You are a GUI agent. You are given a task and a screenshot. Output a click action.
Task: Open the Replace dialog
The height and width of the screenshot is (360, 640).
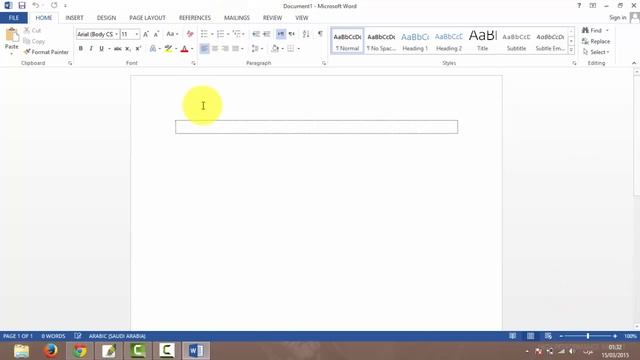click(x=596, y=41)
